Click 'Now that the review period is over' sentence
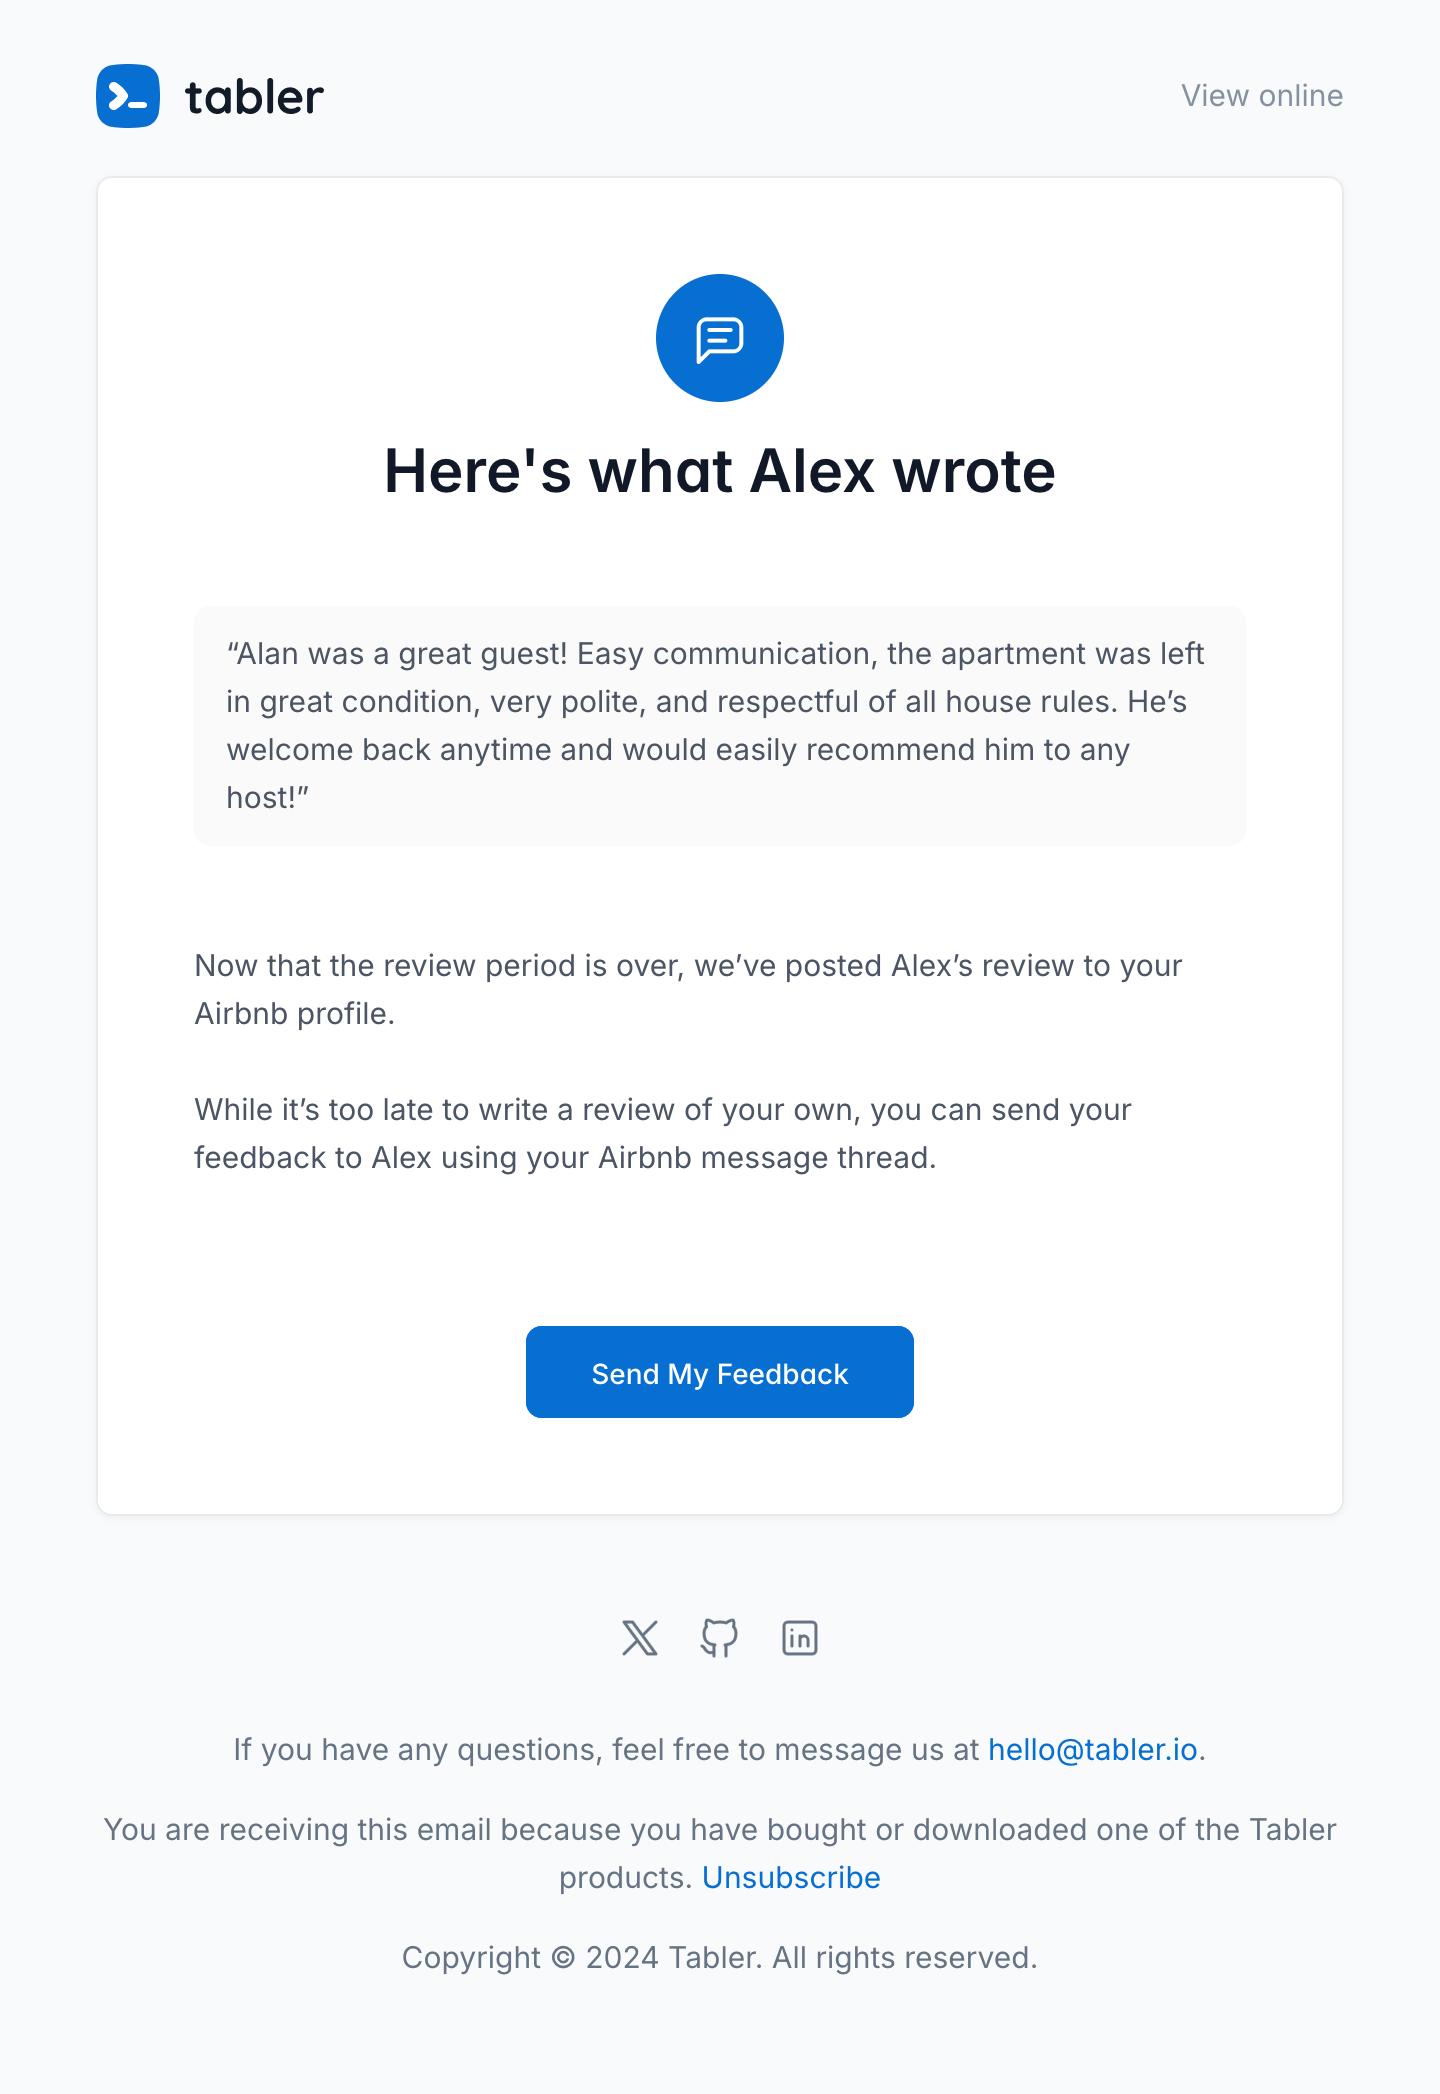Viewport: 1440px width, 2094px height. pos(438,966)
